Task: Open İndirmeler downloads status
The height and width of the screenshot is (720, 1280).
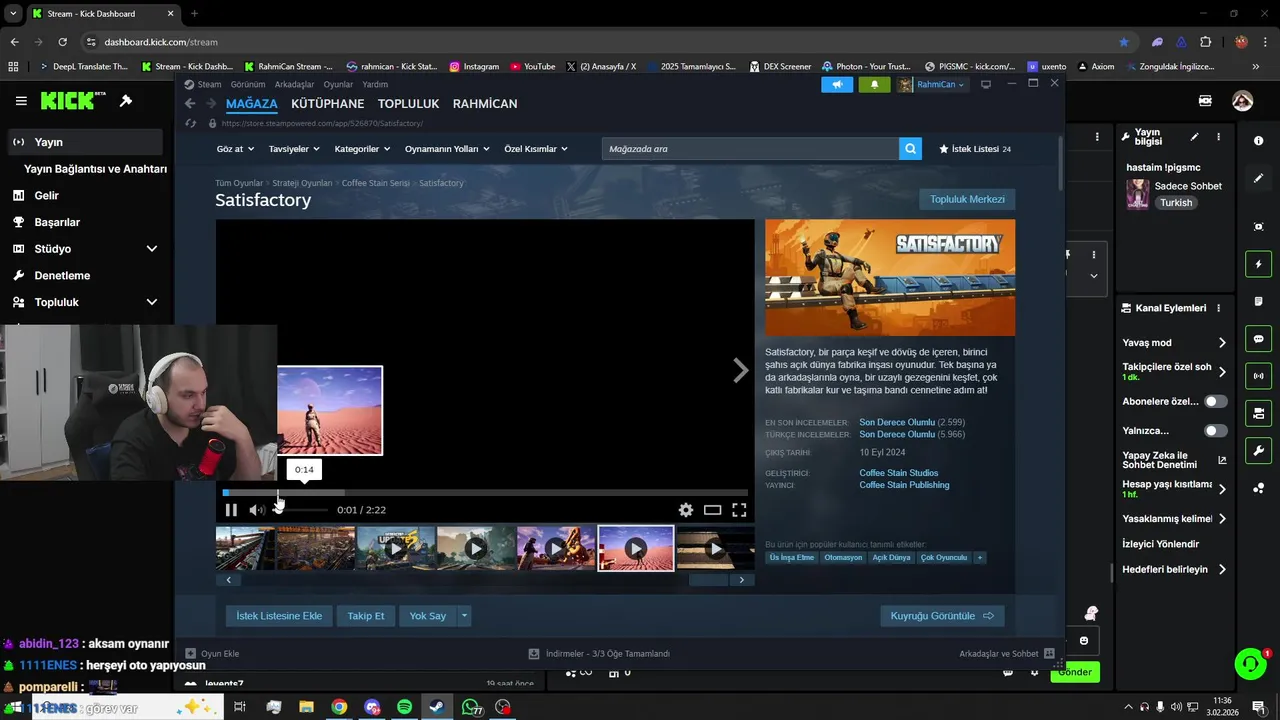Action: click(x=600, y=654)
